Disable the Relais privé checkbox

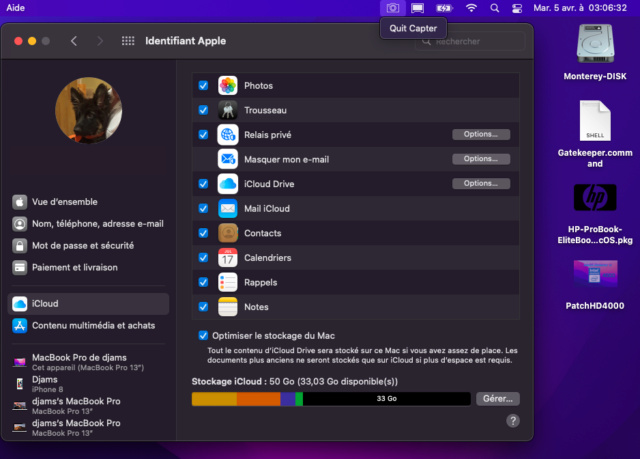tap(203, 135)
